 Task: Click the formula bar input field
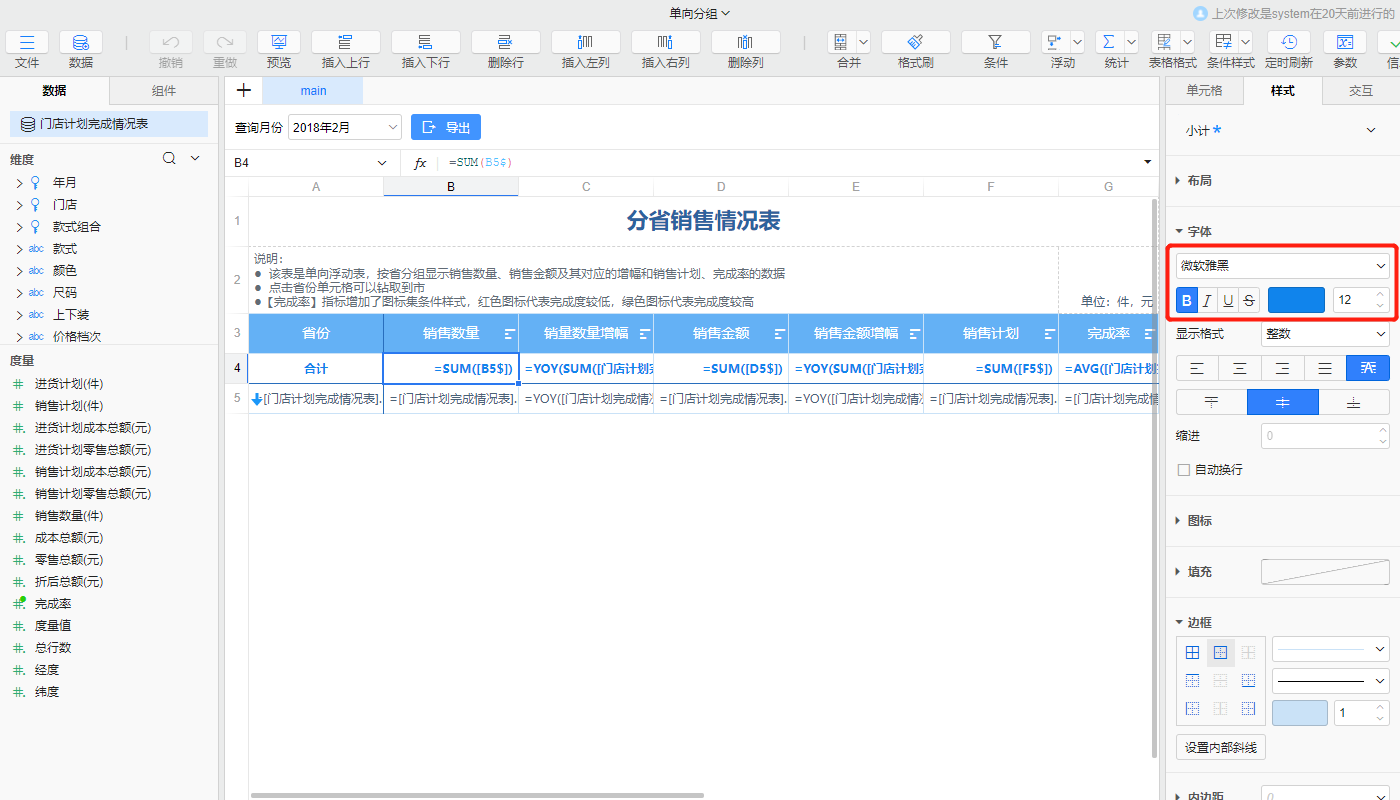[790, 163]
